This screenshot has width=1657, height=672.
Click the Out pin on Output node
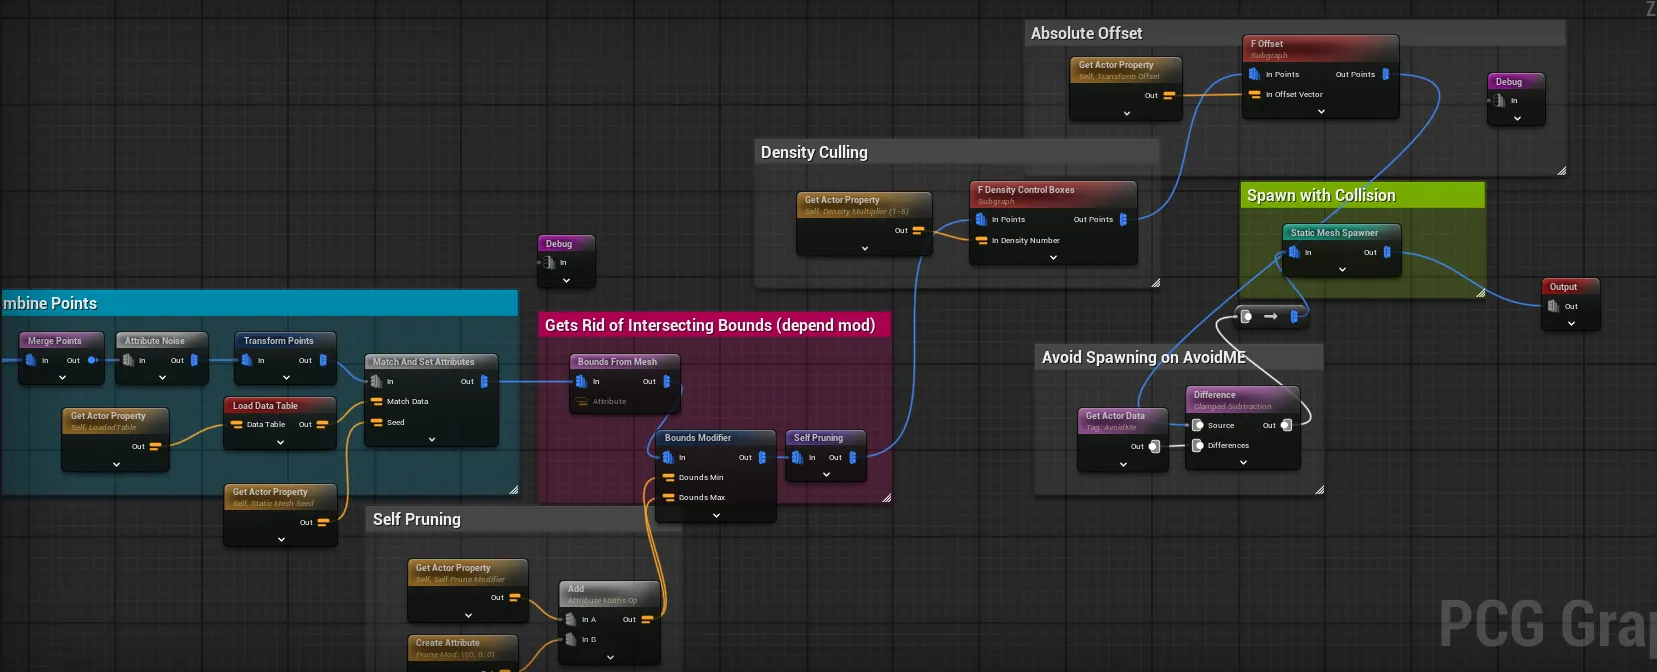(1553, 306)
